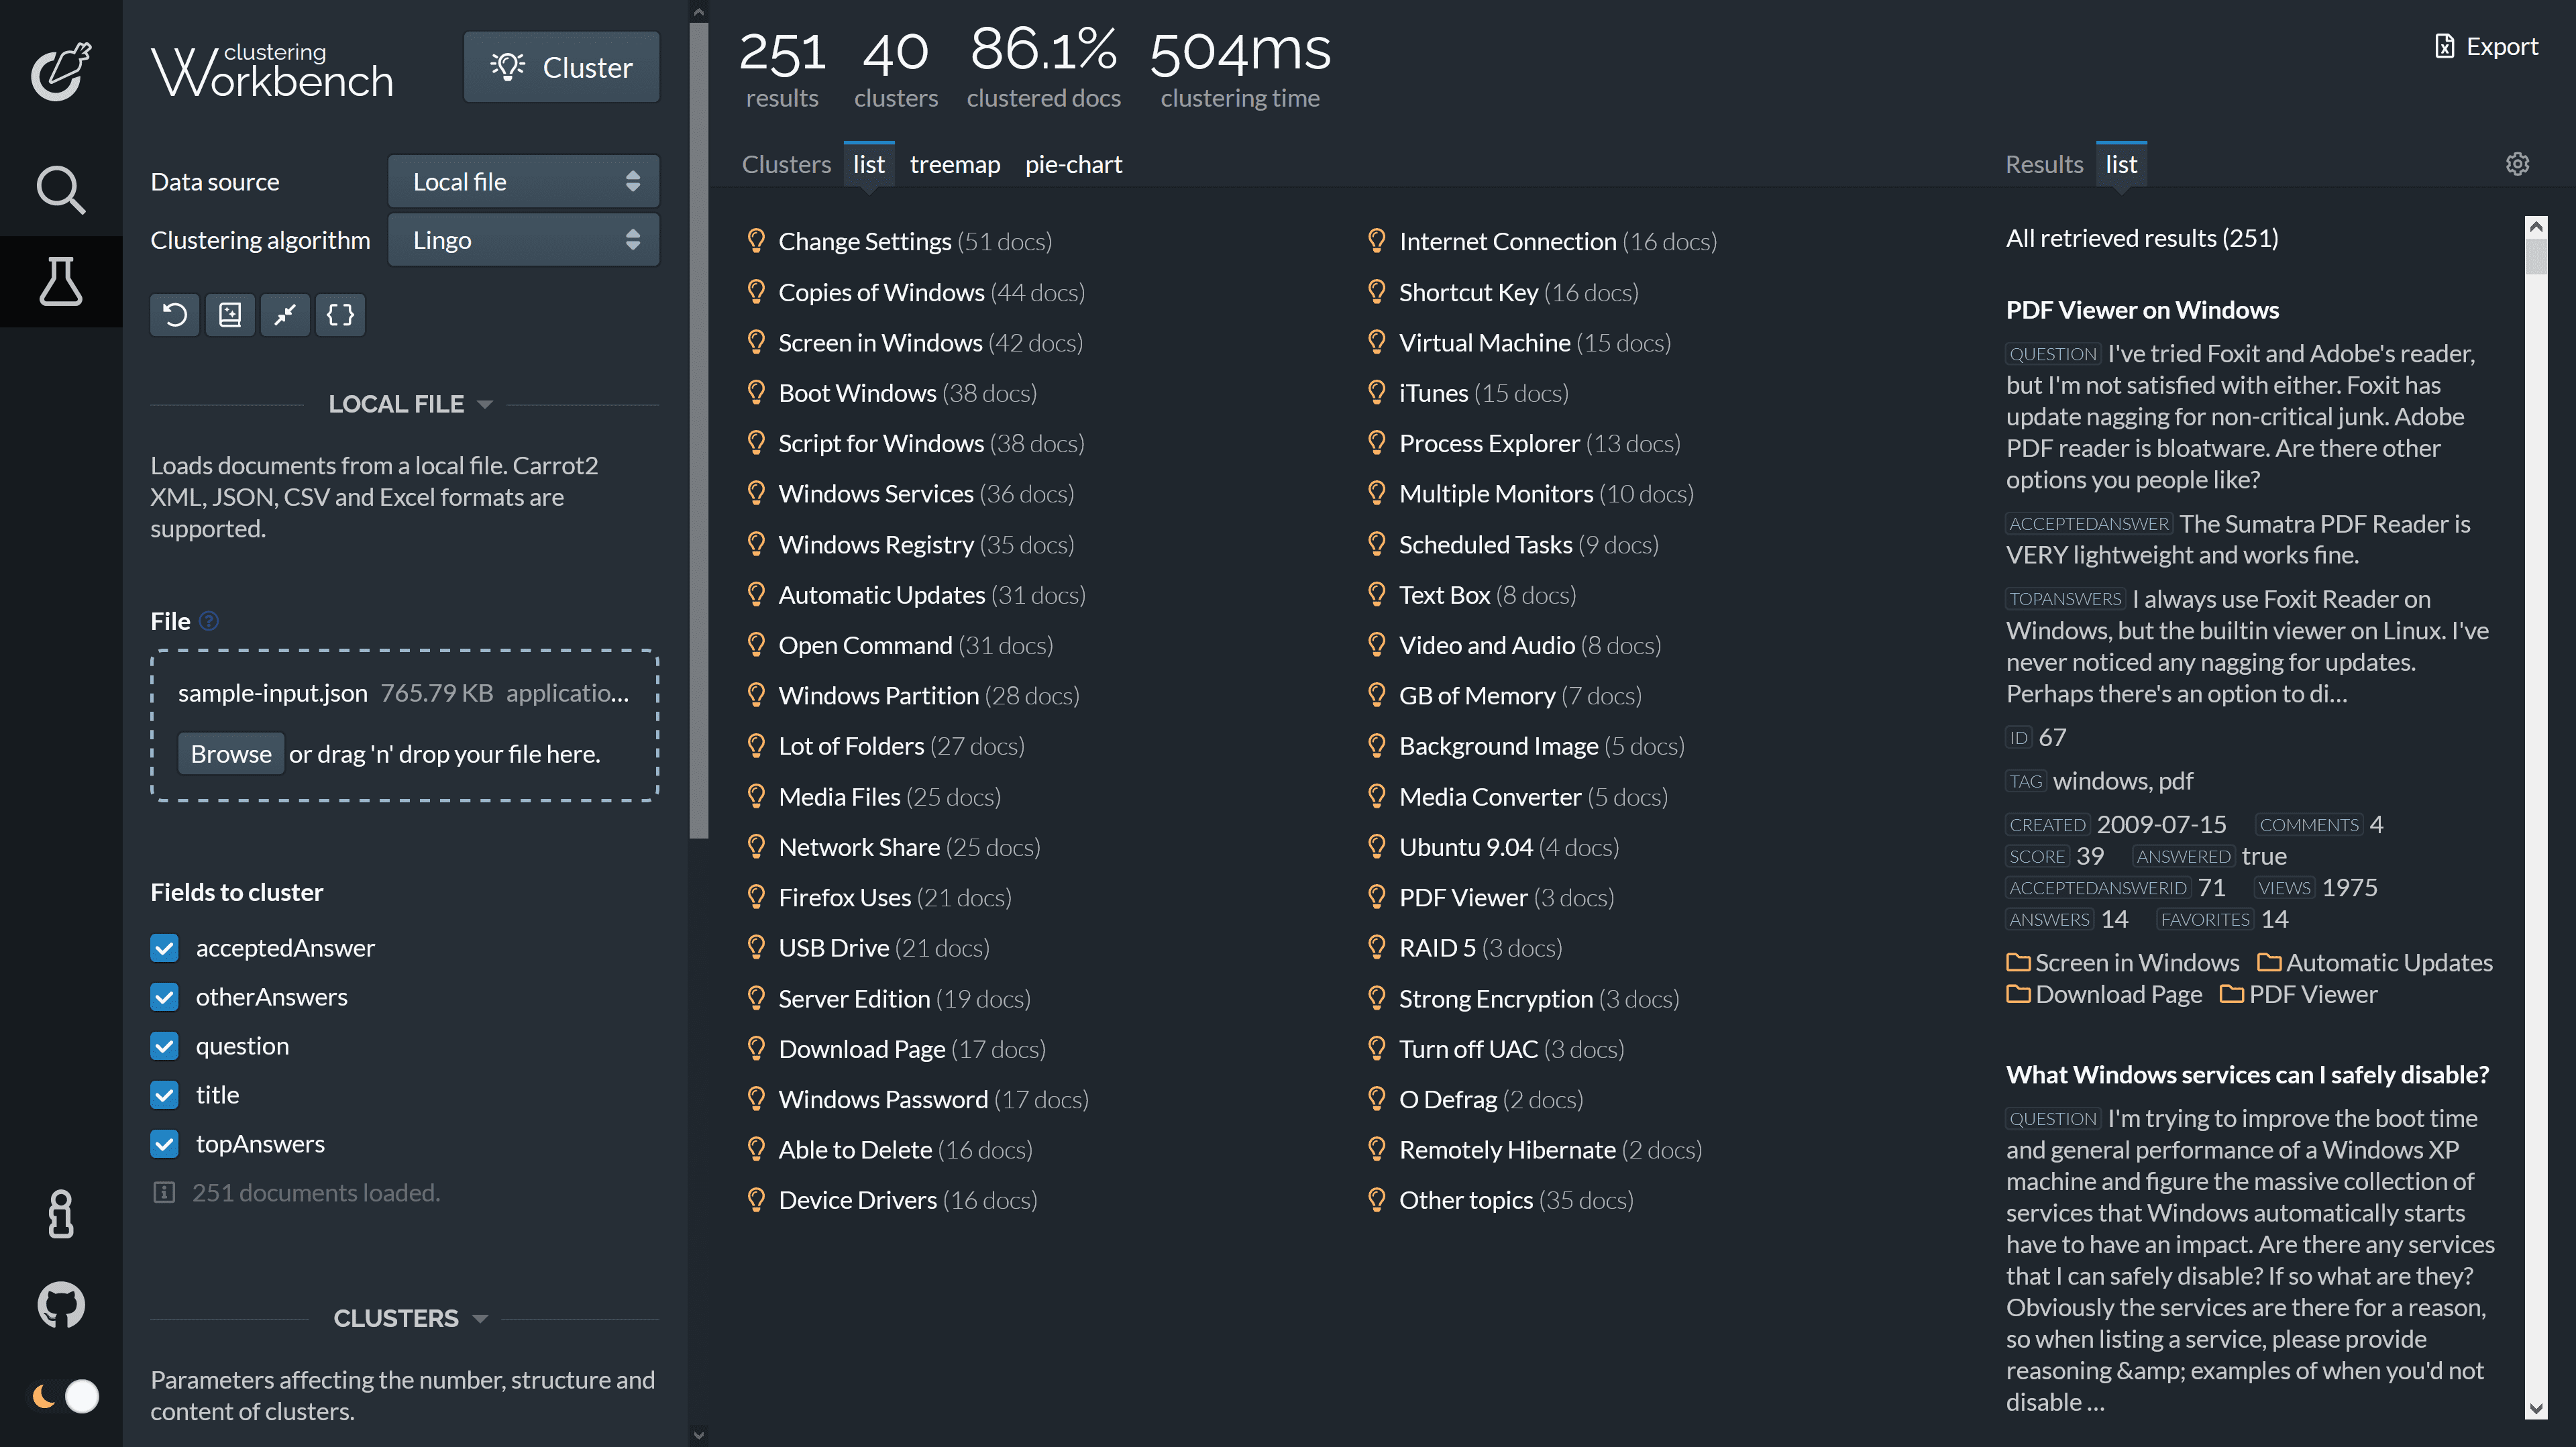Click the Browse file button

(x=231, y=754)
